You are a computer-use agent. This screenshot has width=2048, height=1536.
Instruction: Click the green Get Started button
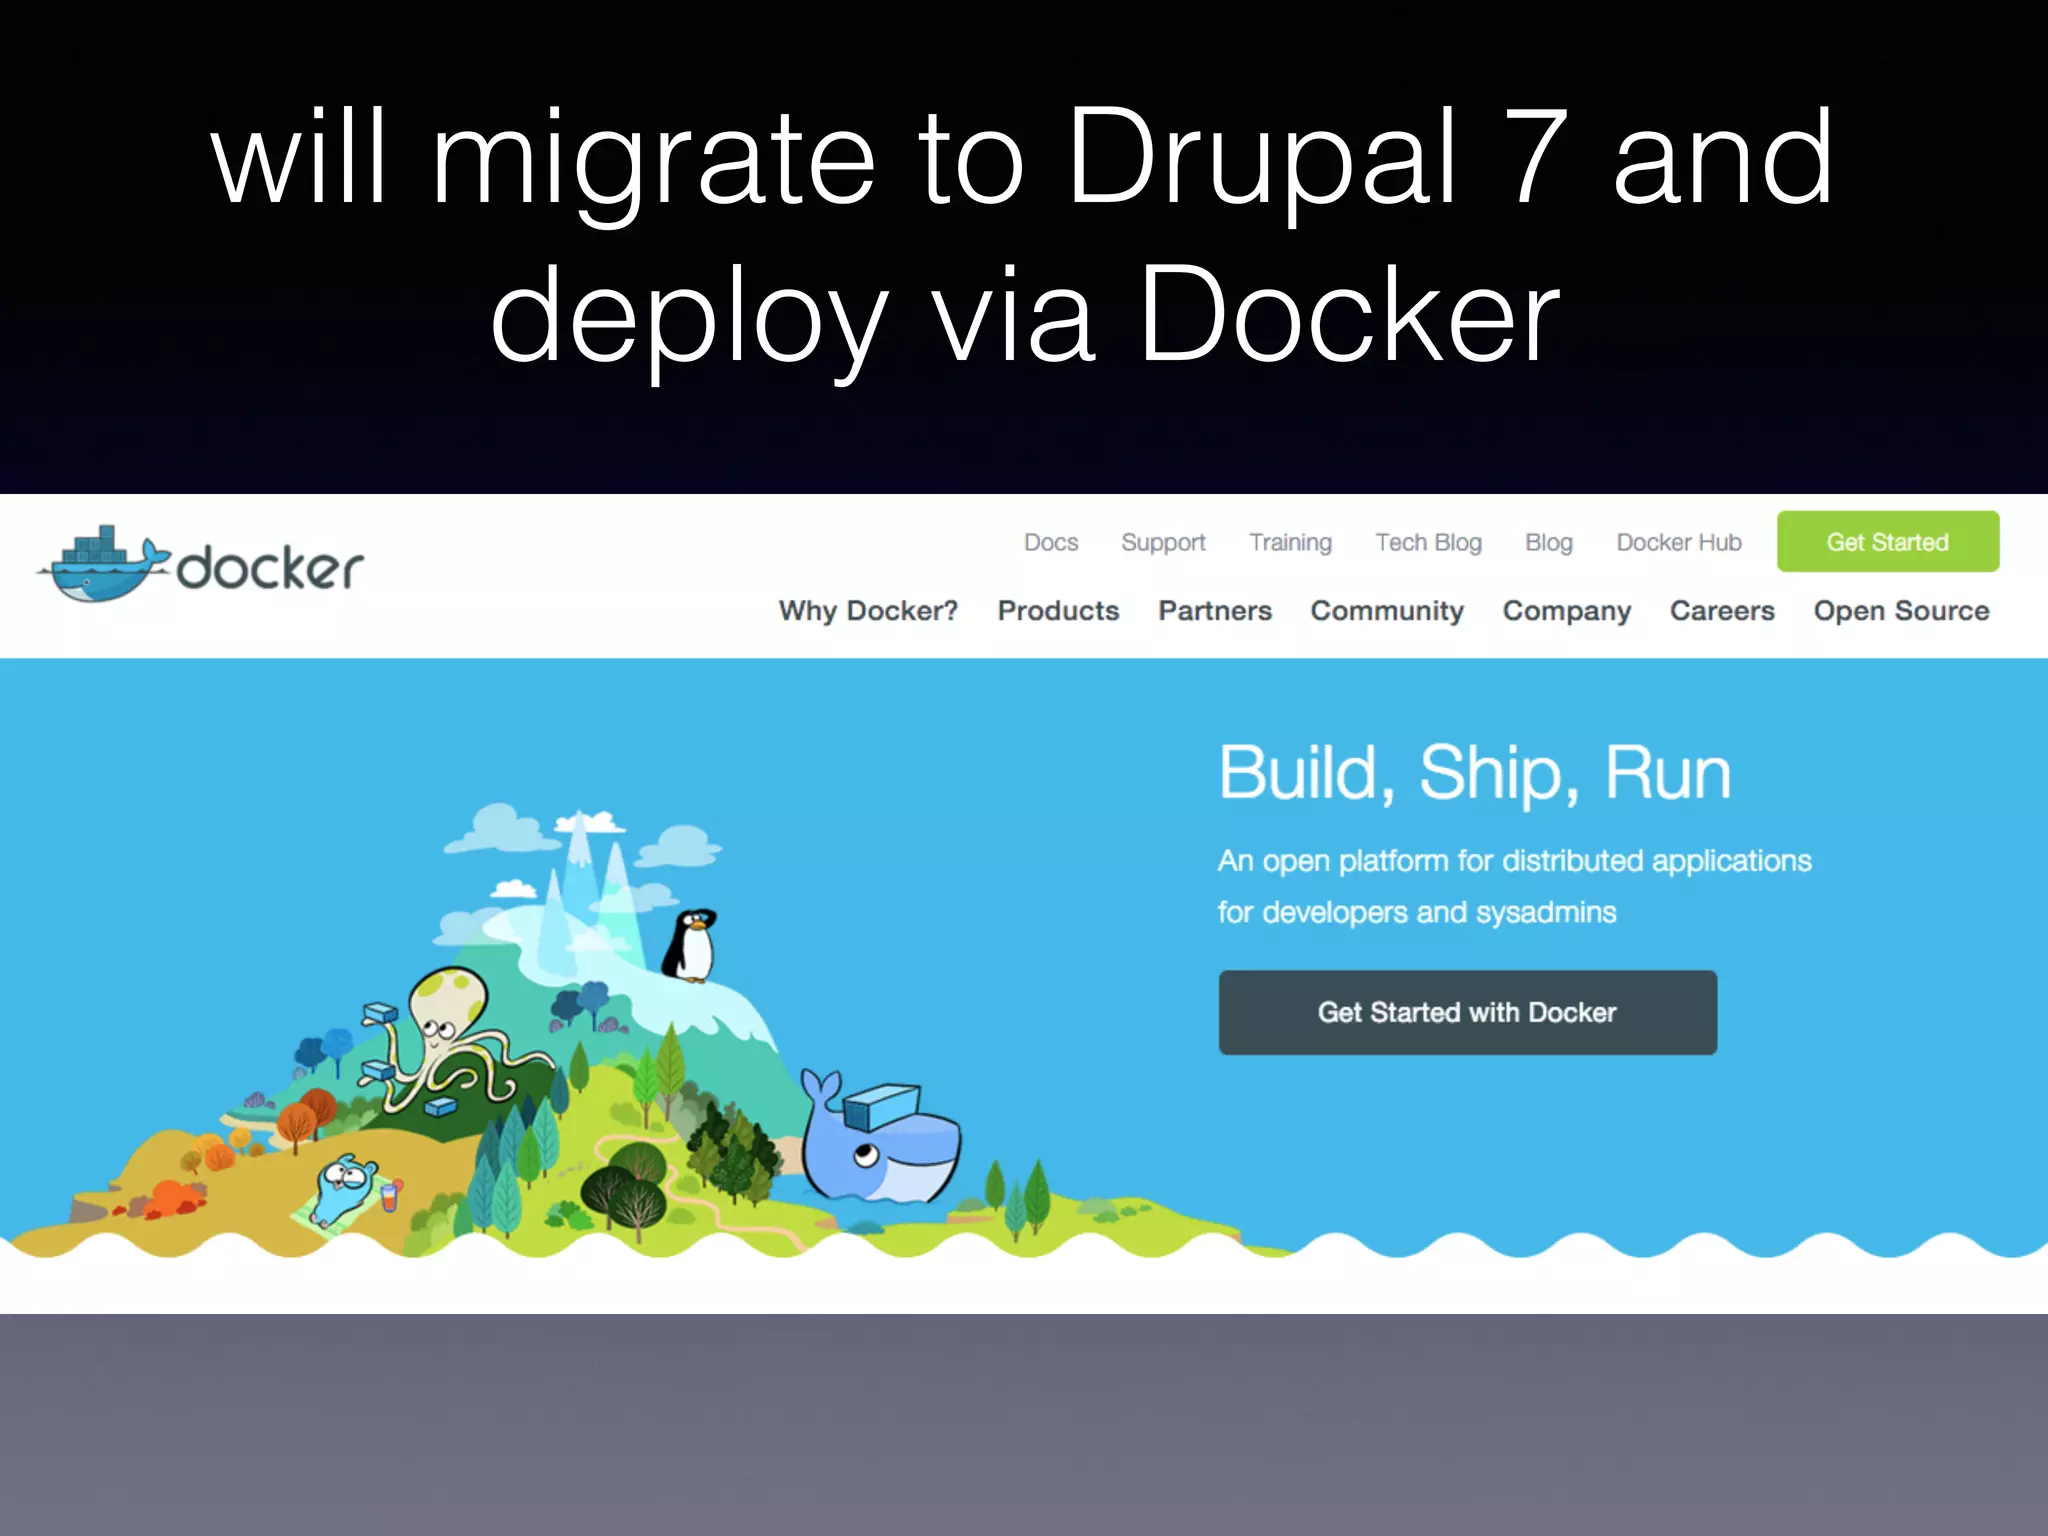click(1888, 541)
